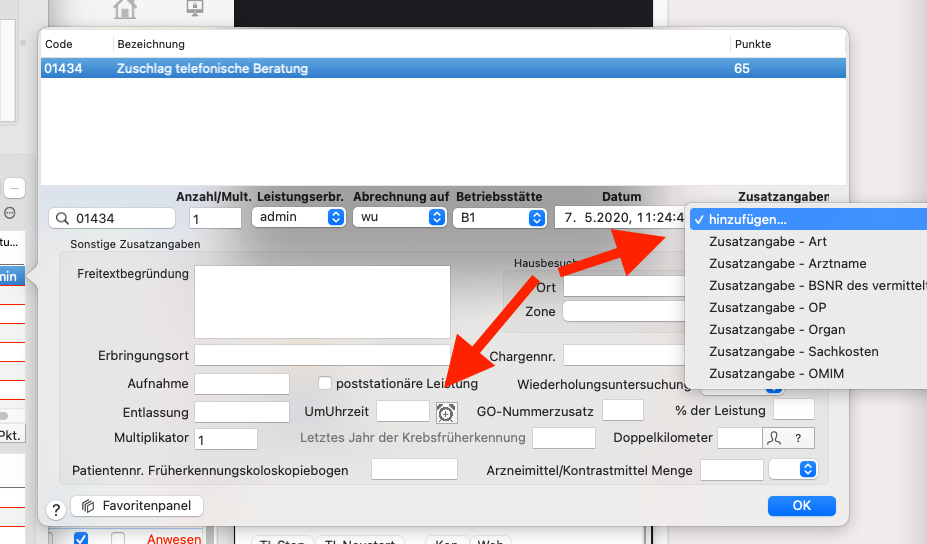The width and height of the screenshot is (927, 544).
Task: Open the Betriebsstätte B1 dropdown
Action: [x=500, y=218]
